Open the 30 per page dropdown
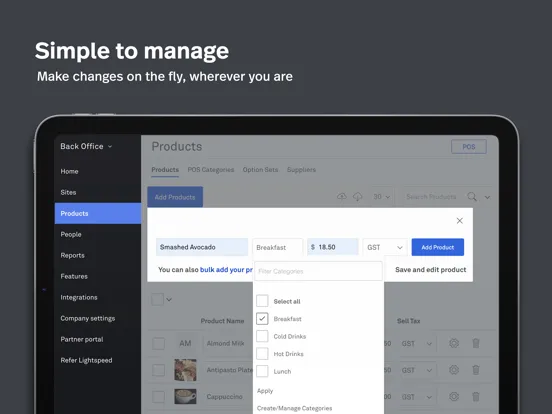The image size is (552, 414). (381, 197)
